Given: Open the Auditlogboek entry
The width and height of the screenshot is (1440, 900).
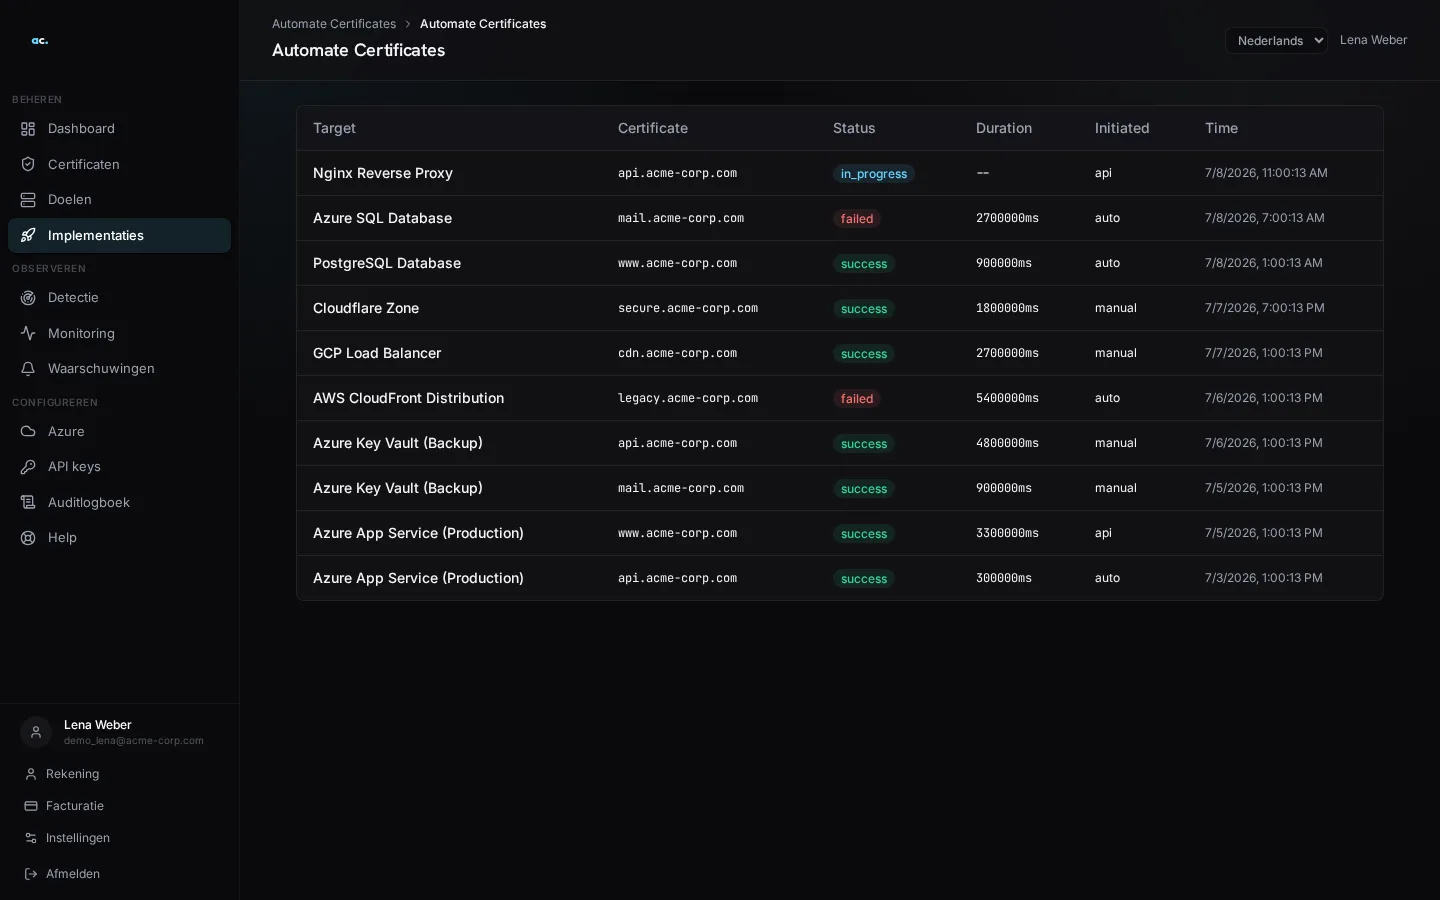Looking at the screenshot, I should (119, 503).
